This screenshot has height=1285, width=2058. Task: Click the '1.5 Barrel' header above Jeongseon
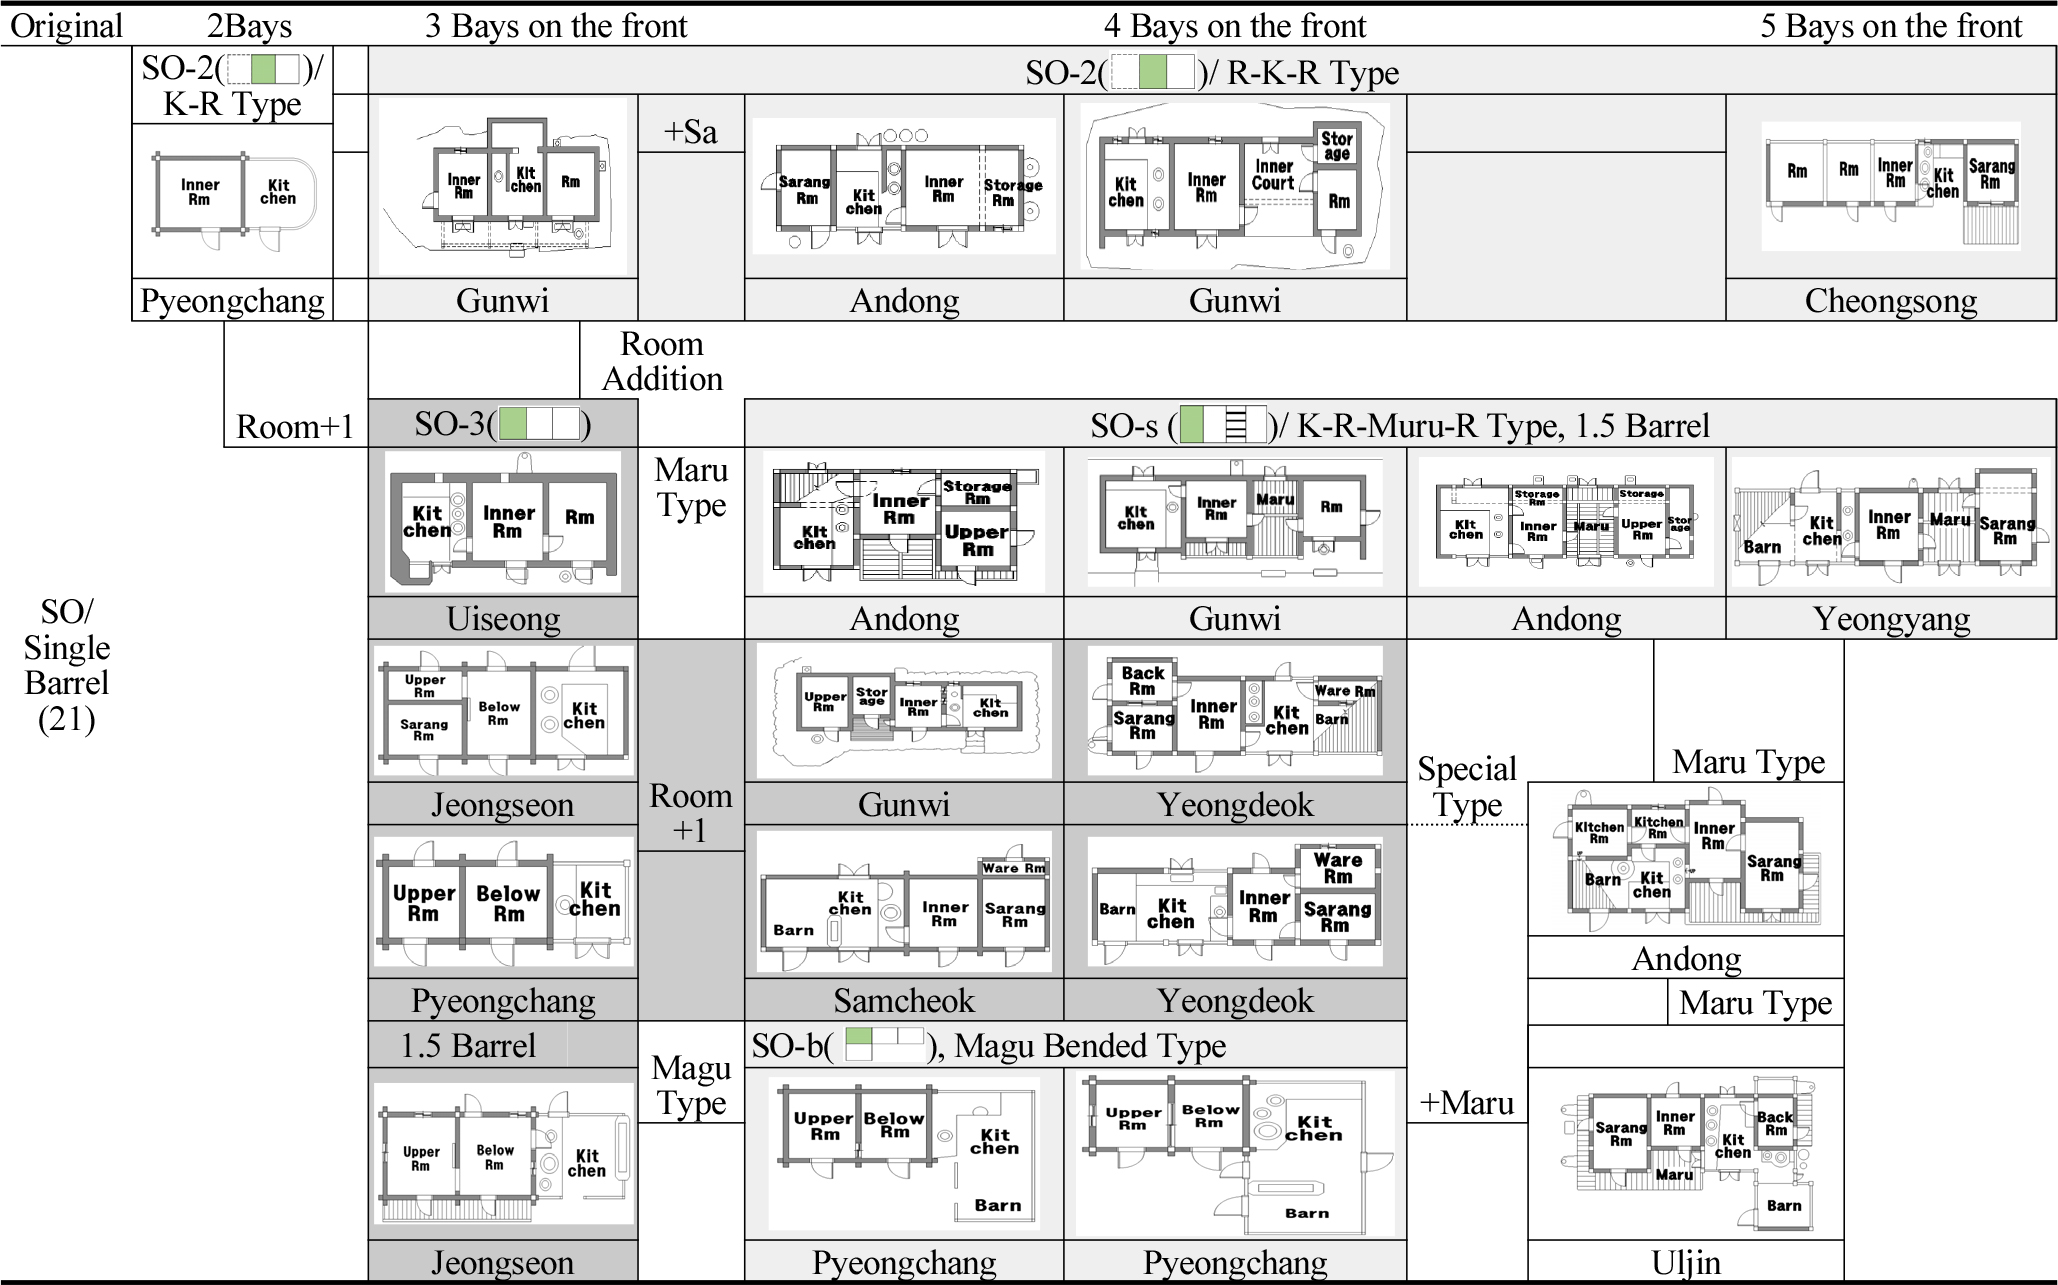(468, 1045)
